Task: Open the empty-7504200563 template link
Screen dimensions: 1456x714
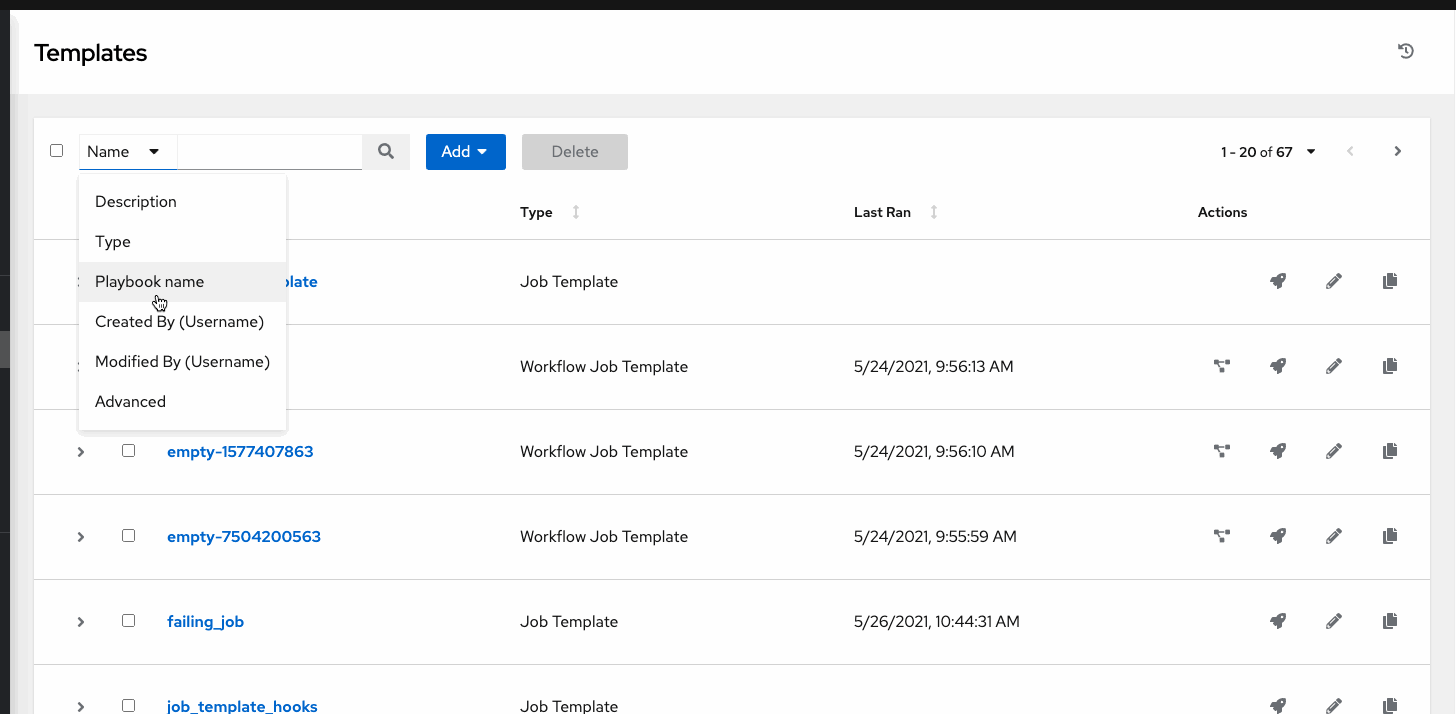Action: [x=244, y=537]
